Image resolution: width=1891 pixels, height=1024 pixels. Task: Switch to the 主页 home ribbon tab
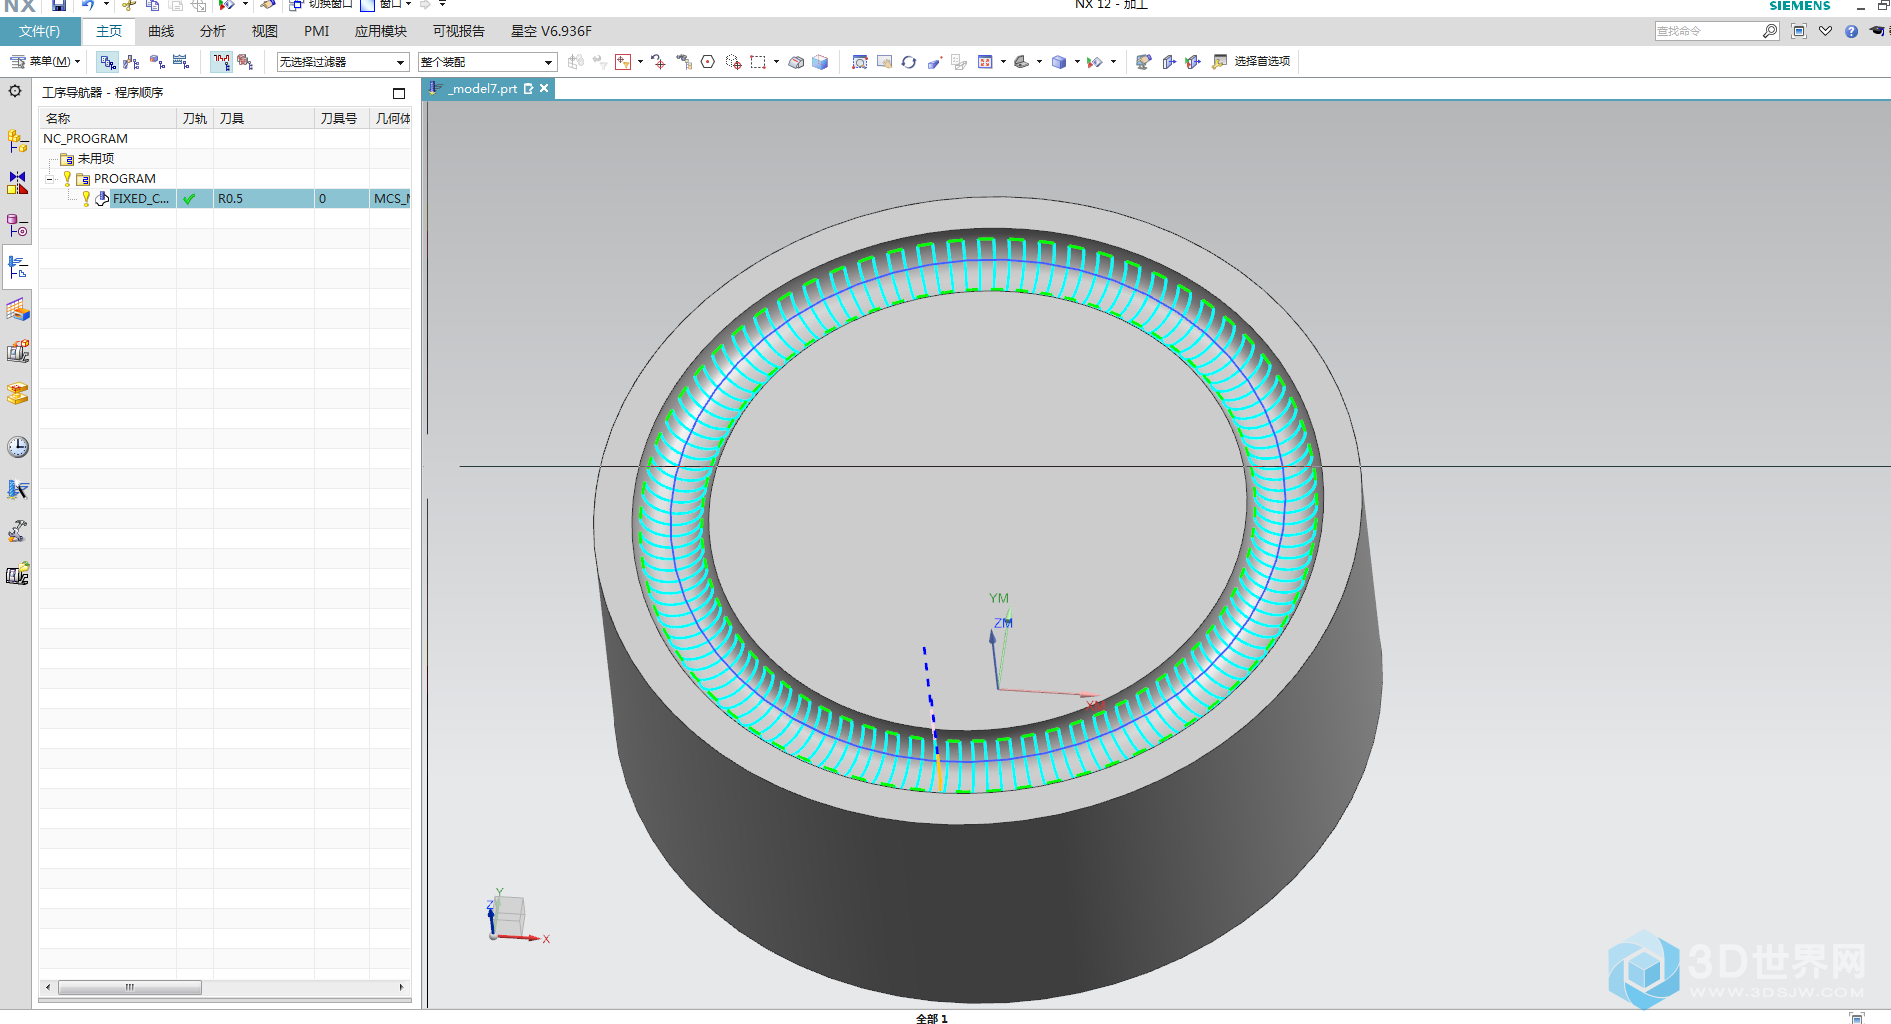109,31
